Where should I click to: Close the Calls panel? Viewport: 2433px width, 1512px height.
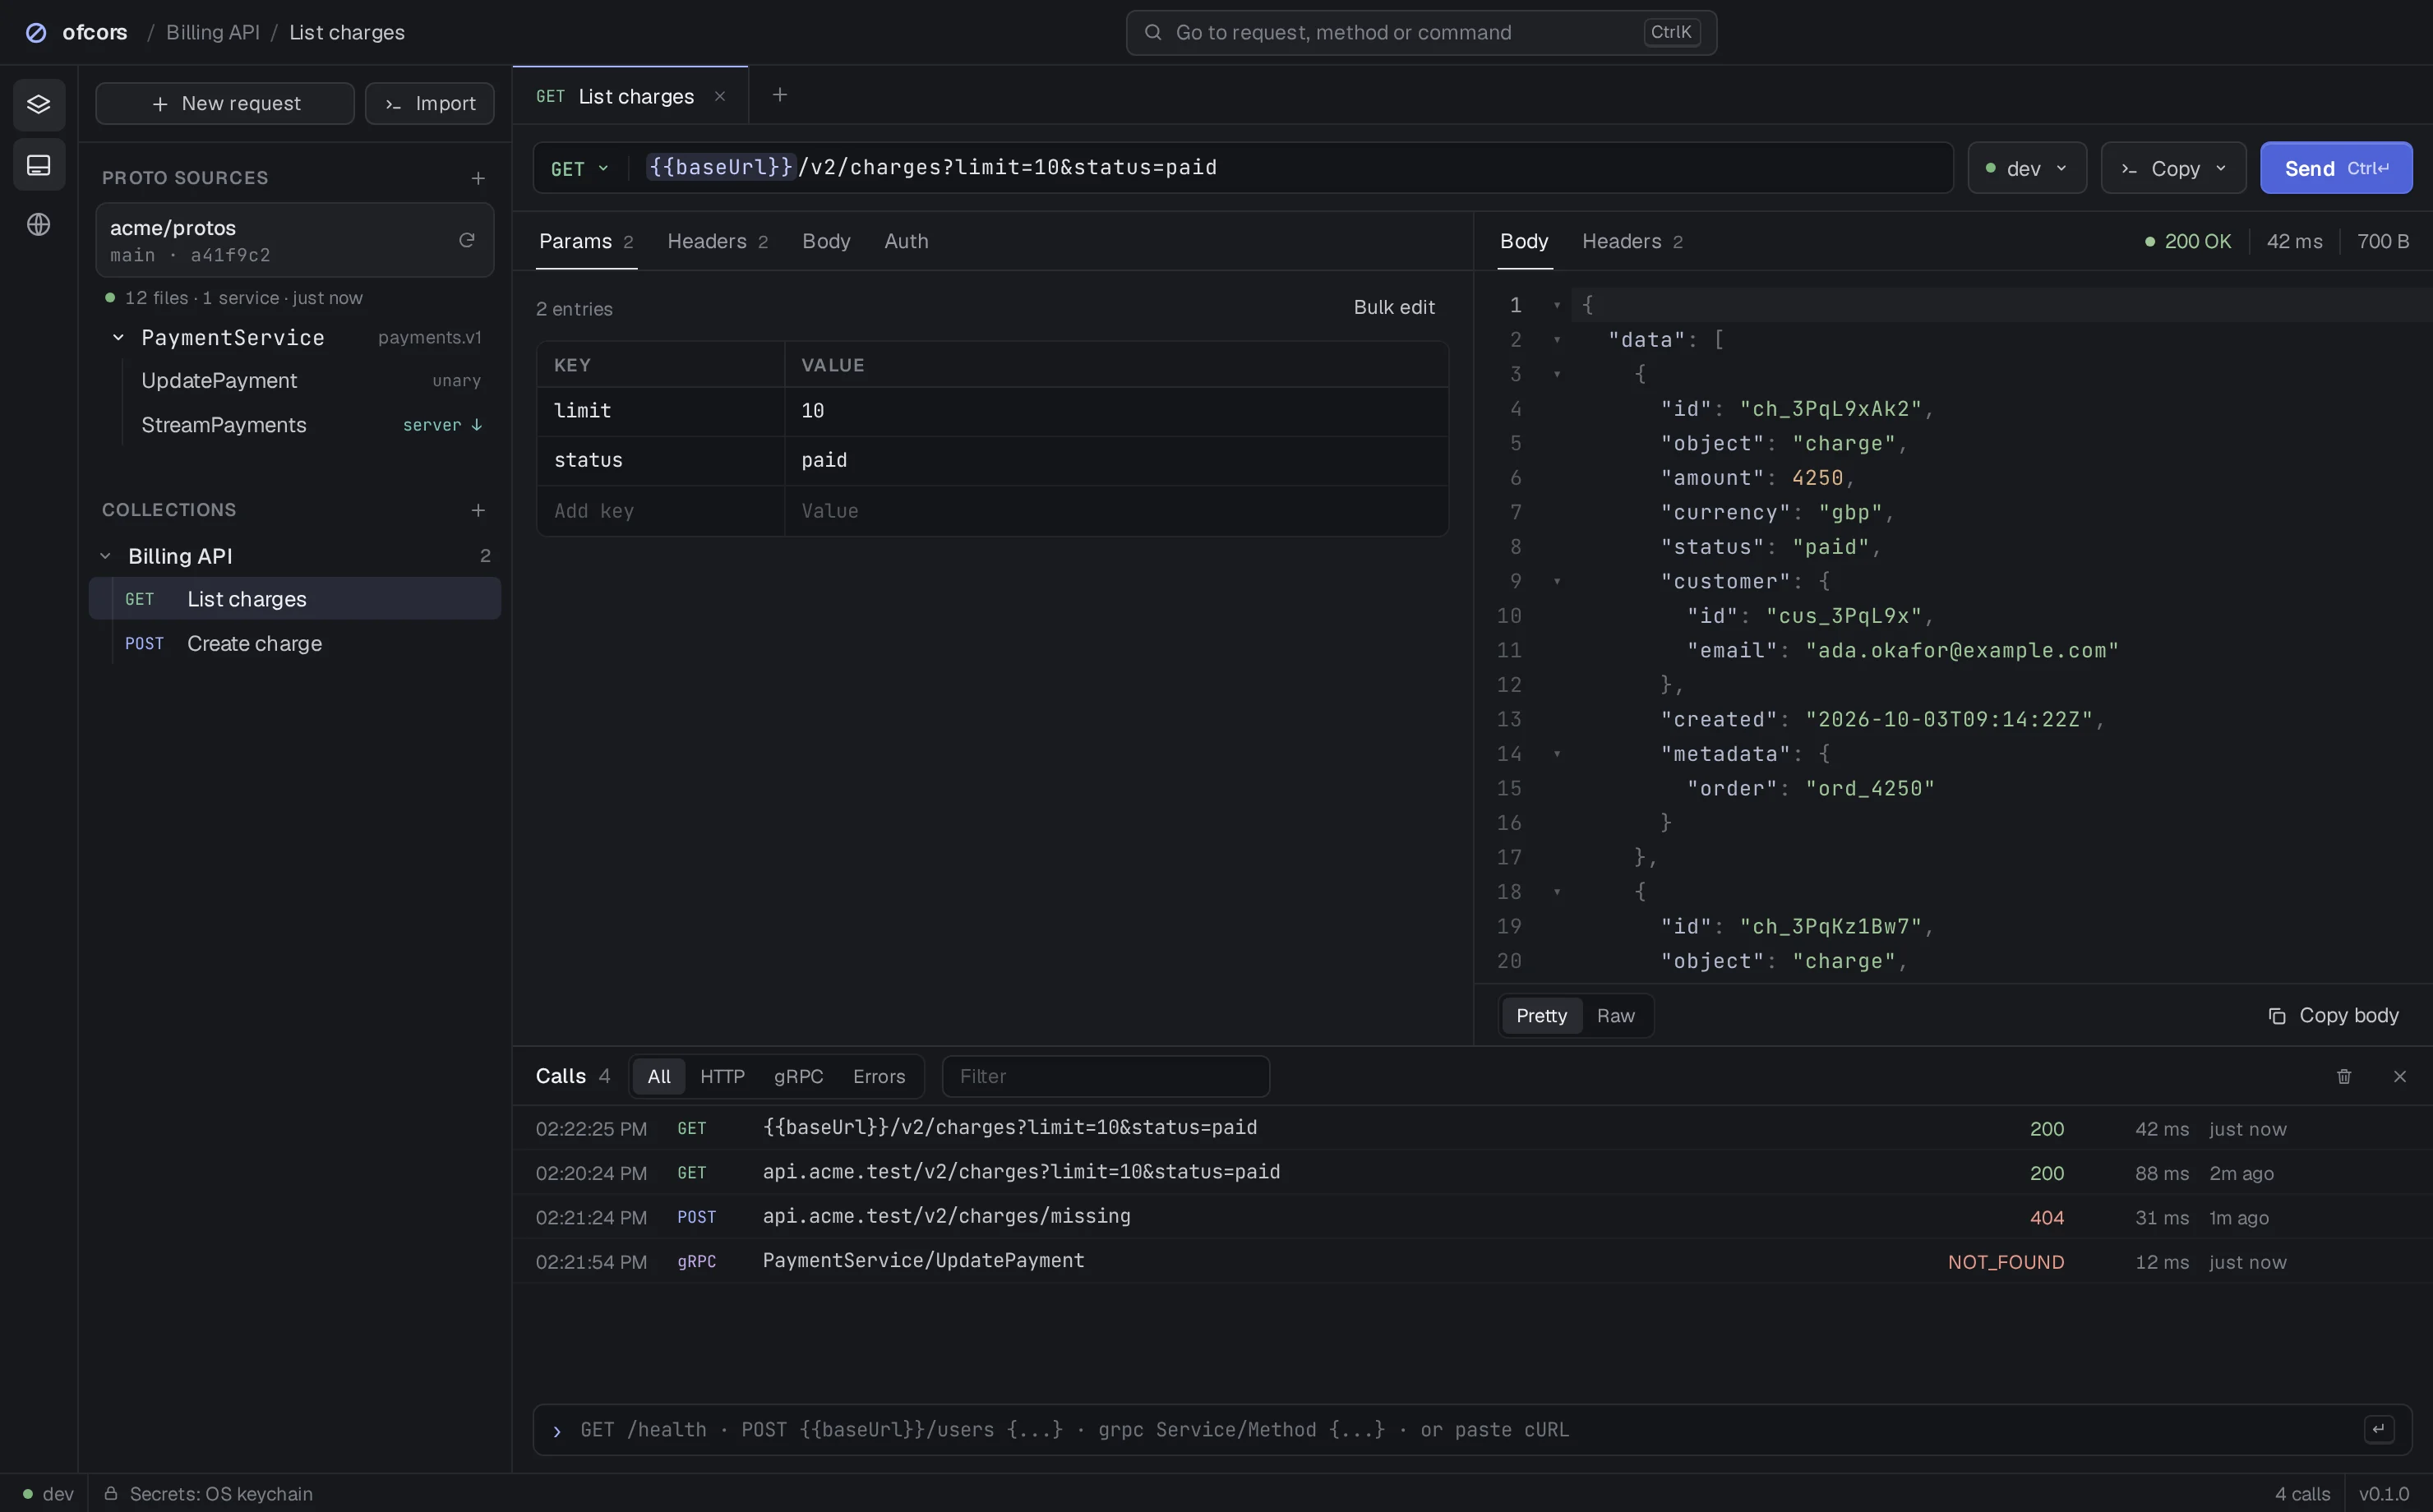coord(2400,1076)
